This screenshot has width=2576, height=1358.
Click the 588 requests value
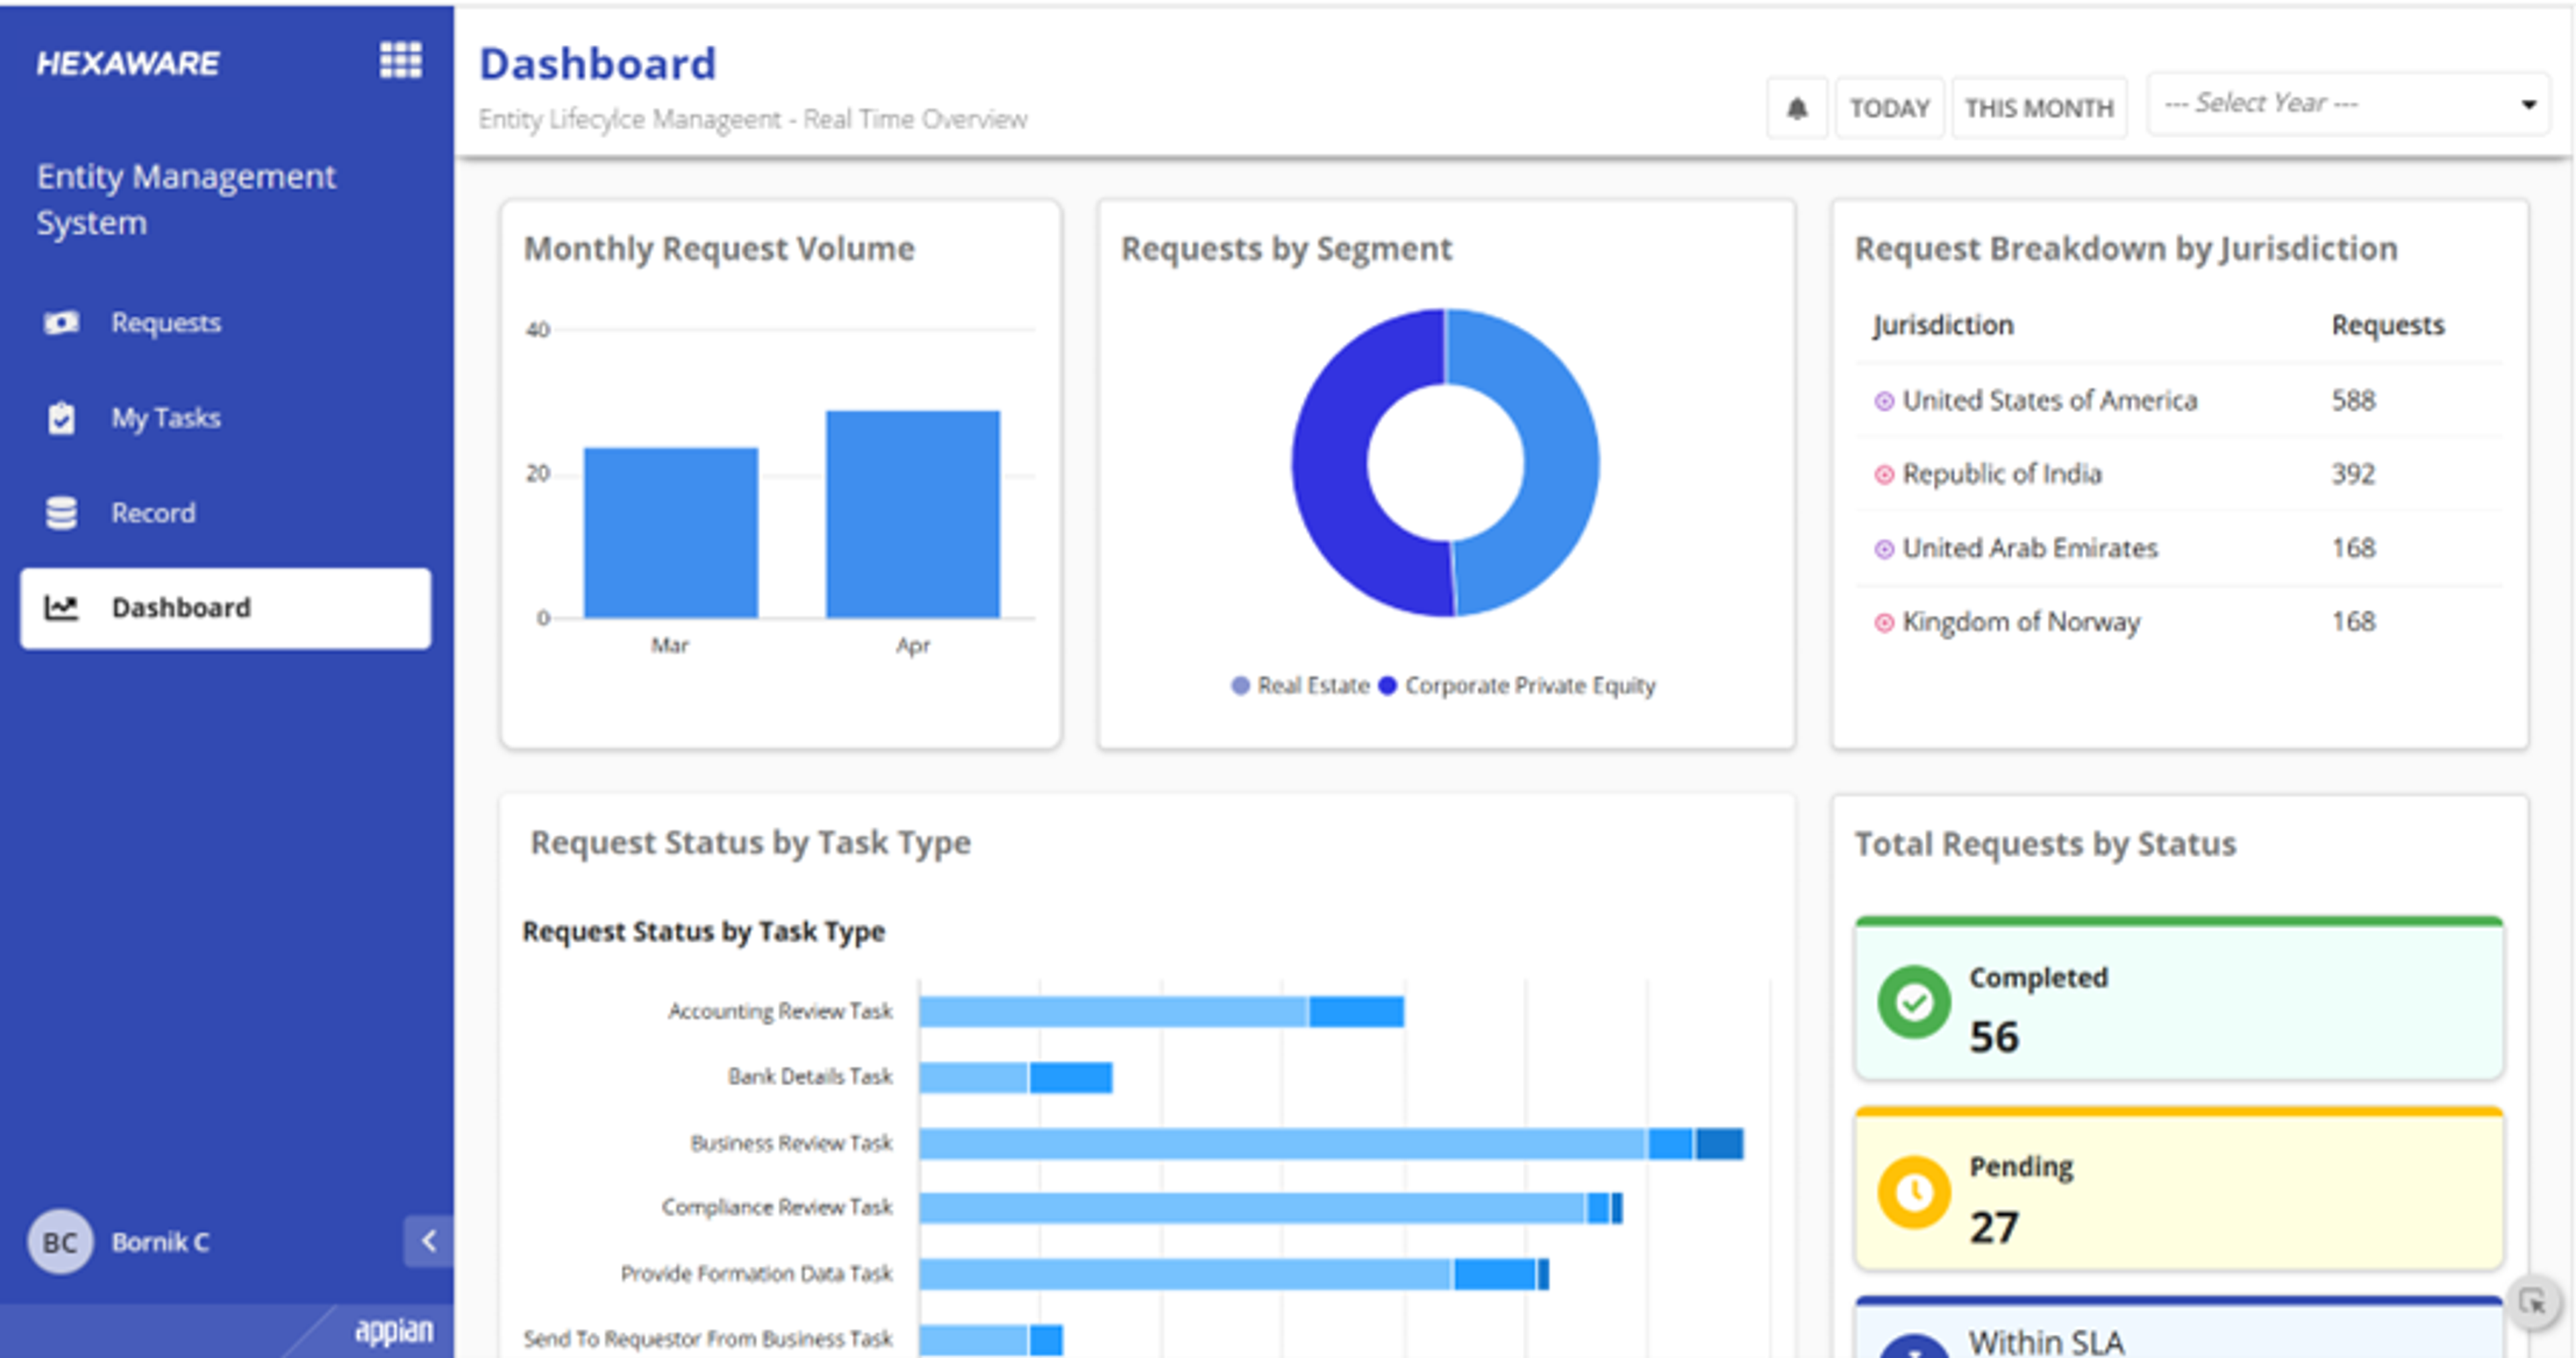[2353, 401]
